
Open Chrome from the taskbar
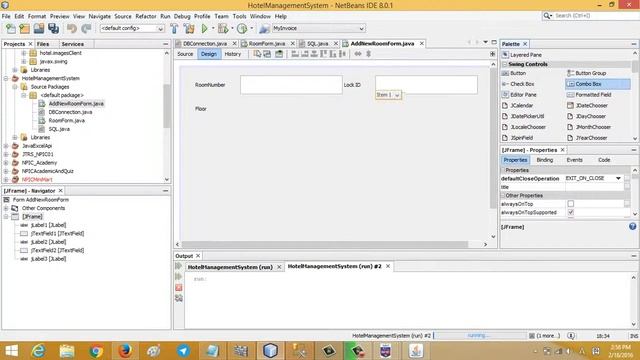pos(96,351)
